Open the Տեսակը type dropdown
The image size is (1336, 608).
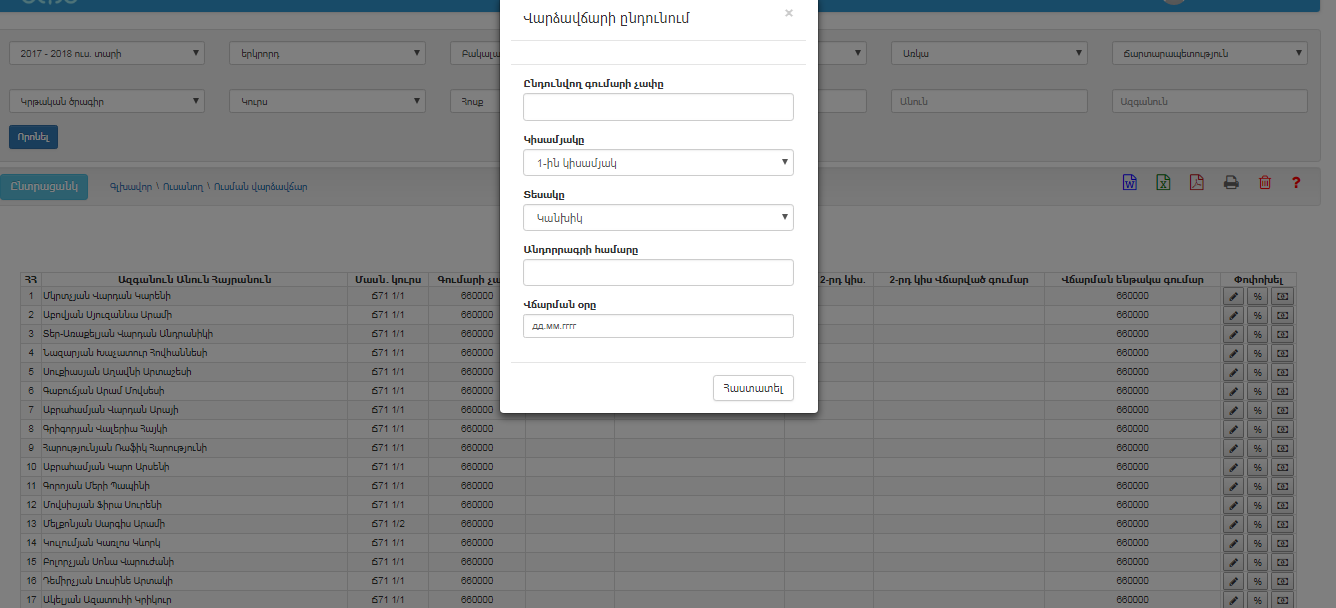(x=658, y=217)
